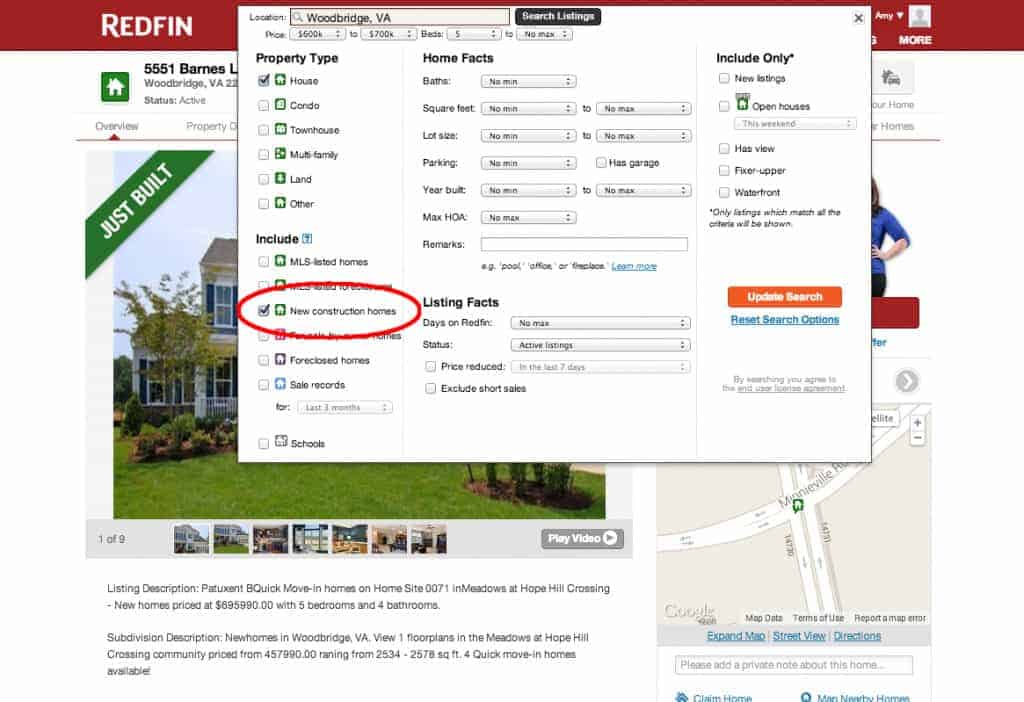Click next arrow circle above map
The image size is (1024, 702).
906,381
